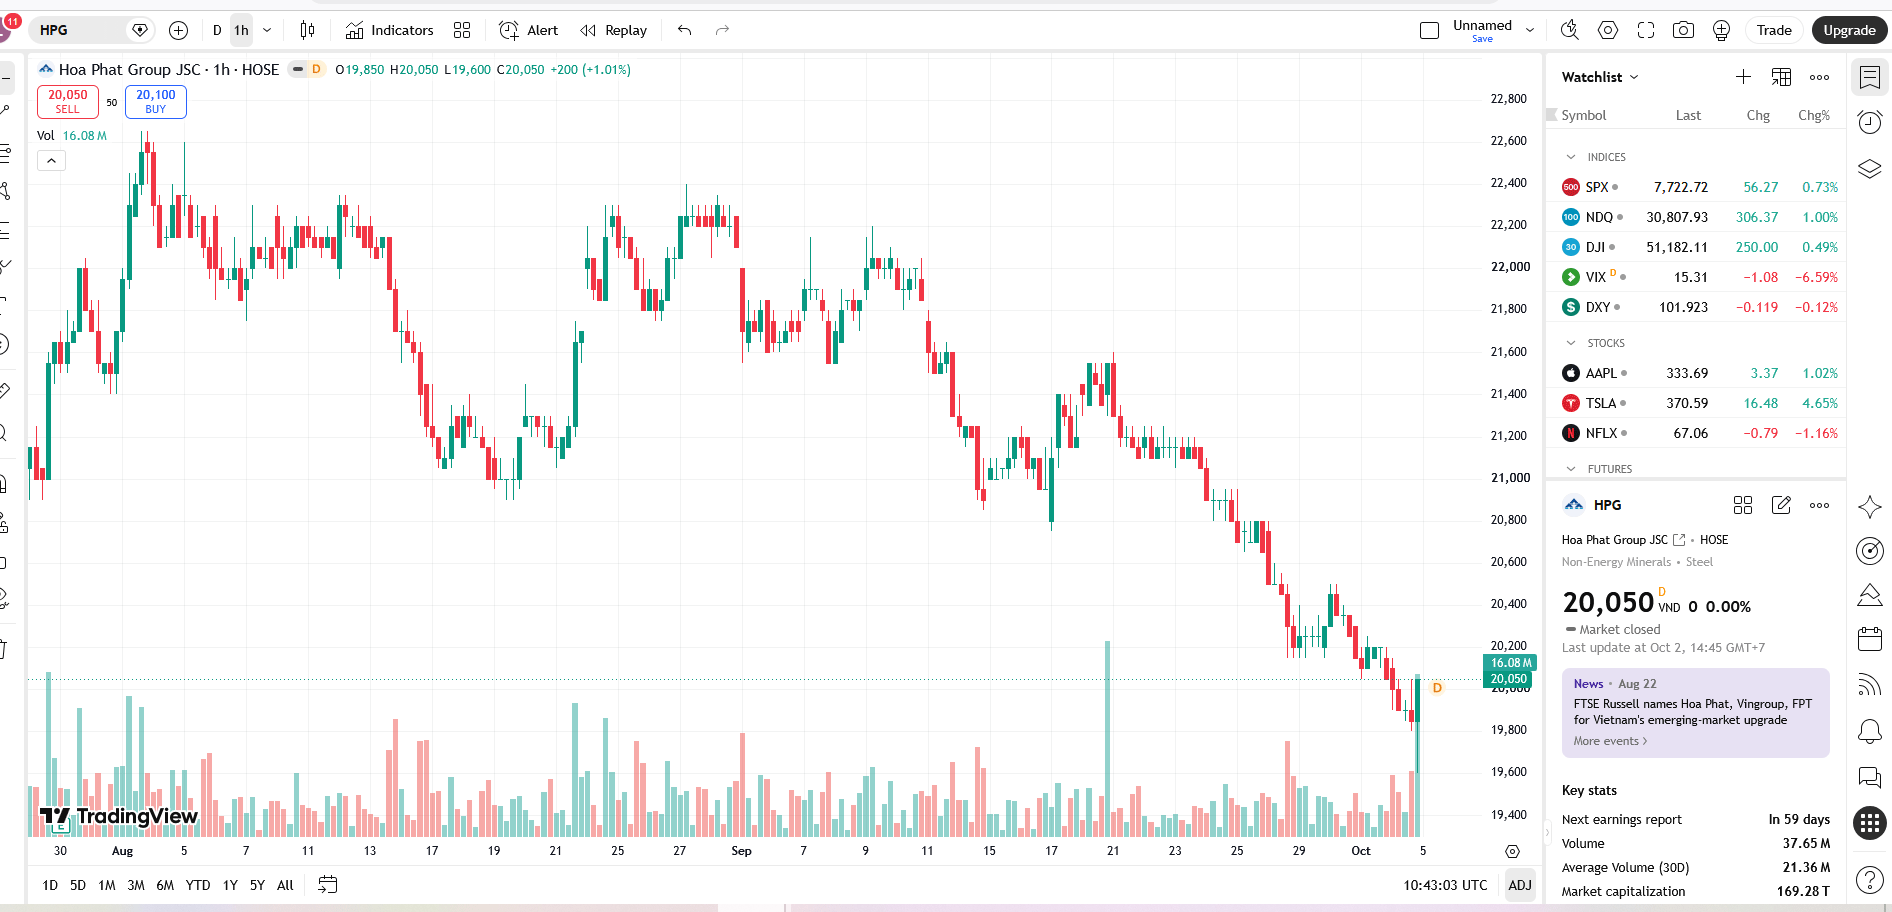Image resolution: width=1892 pixels, height=912 pixels.
Task: Open the Alerts clock icon in right sidebar
Action: (1870, 122)
